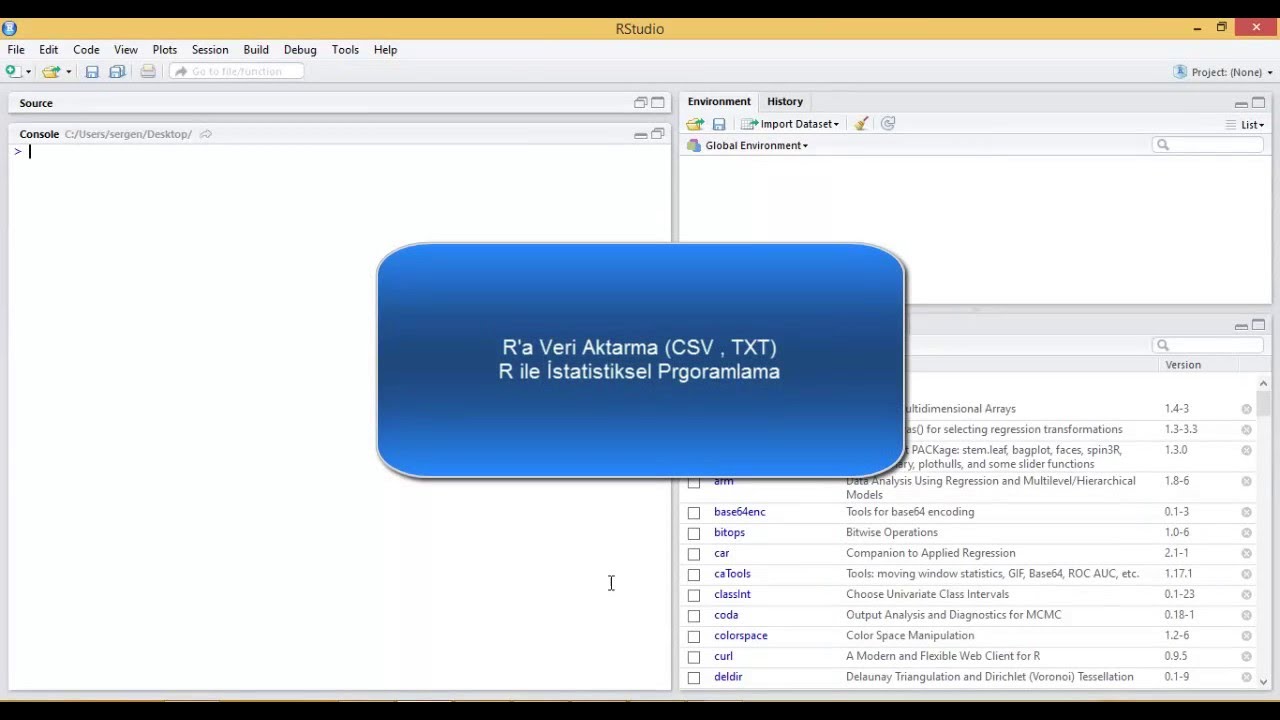1280x720 pixels.
Task: Remove the curl package using its x icon
Action: pos(1246,657)
